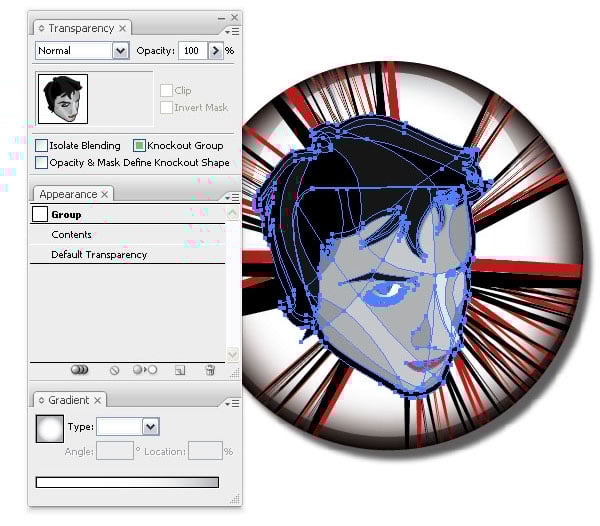The image size is (600, 526).
Task: Check Opacity & Mask Define Knockout Shape
Action: click(41, 162)
